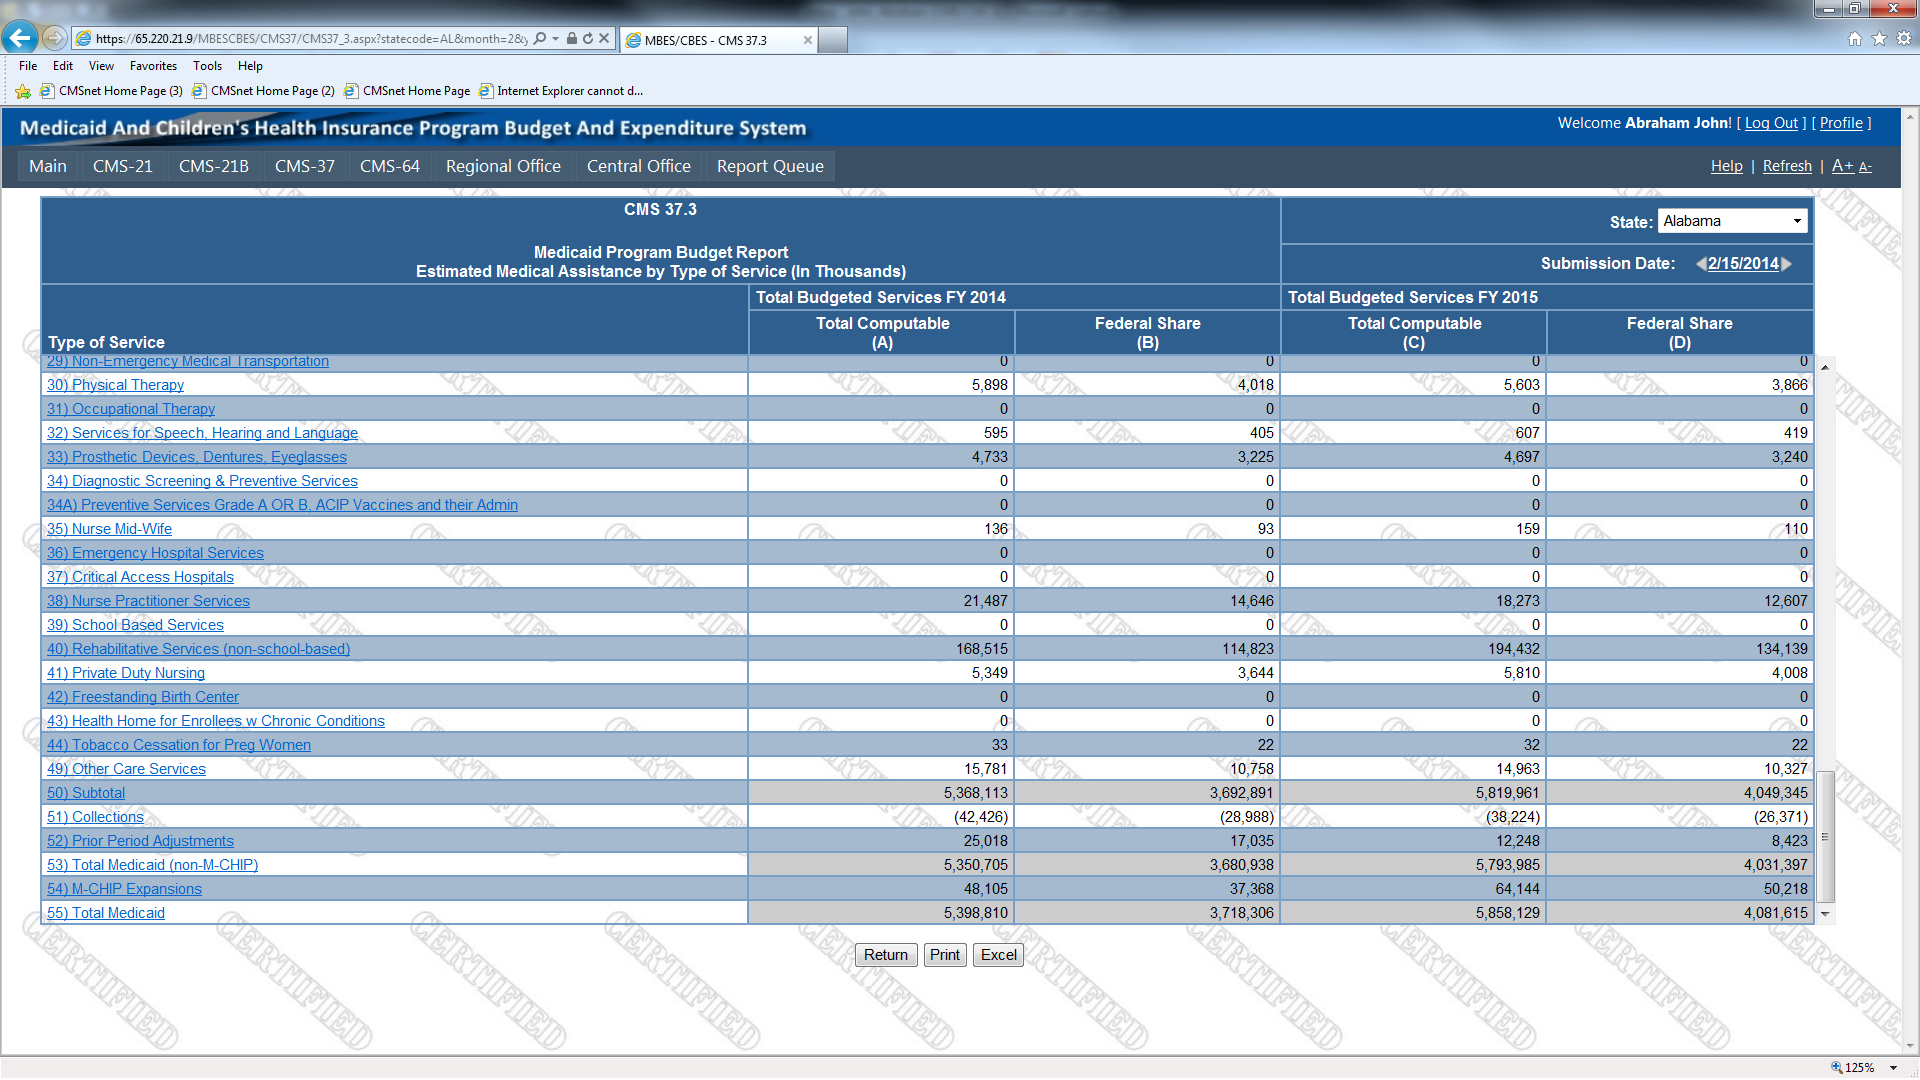Open the Favorites menu
This screenshot has width=1920, height=1080.
153,66
